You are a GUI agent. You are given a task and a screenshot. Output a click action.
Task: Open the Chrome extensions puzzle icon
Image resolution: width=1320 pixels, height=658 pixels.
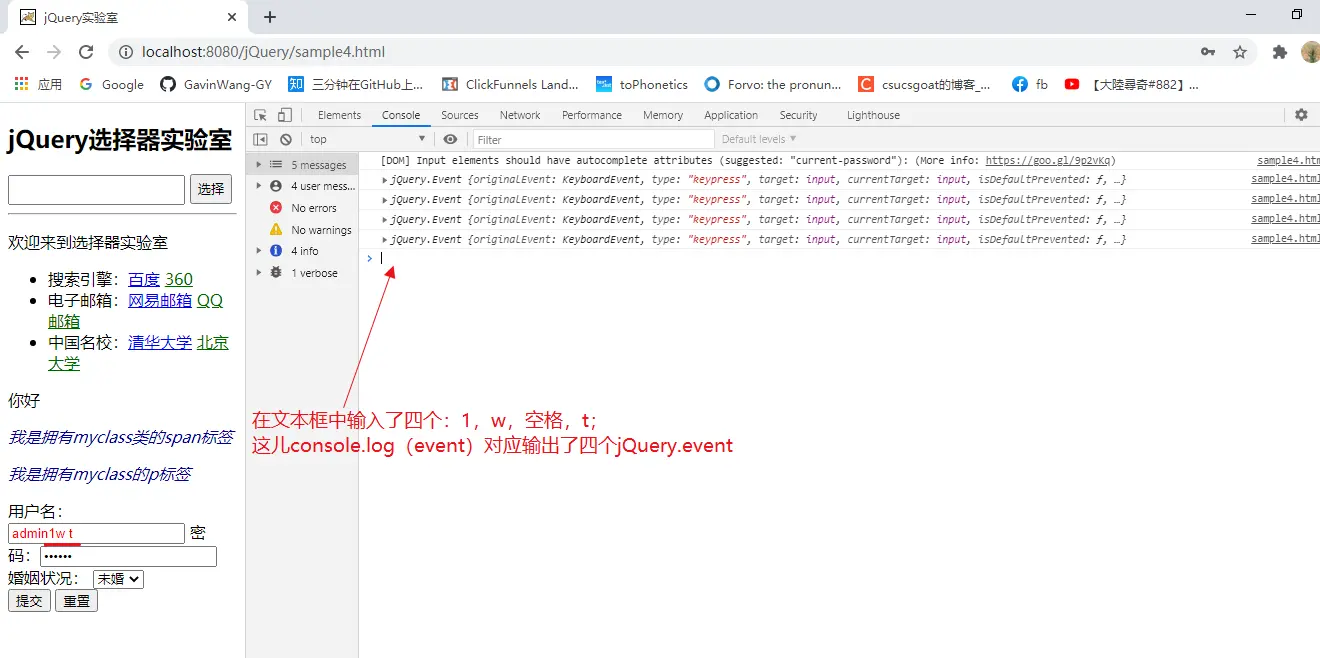pyautogui.click(x=1279, y=52)
